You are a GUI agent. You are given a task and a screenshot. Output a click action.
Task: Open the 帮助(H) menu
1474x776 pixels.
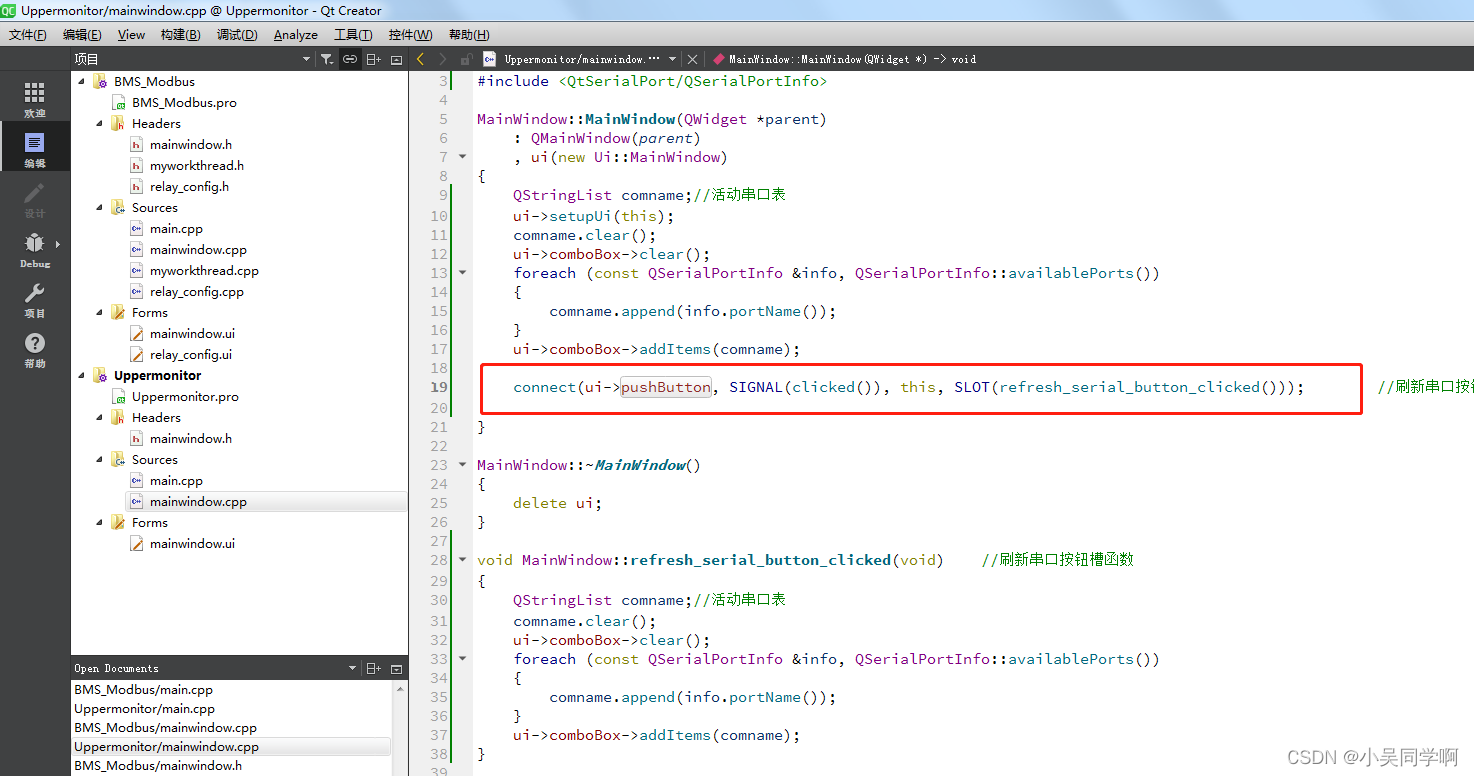pyautogui.click(x=469, y=34)
